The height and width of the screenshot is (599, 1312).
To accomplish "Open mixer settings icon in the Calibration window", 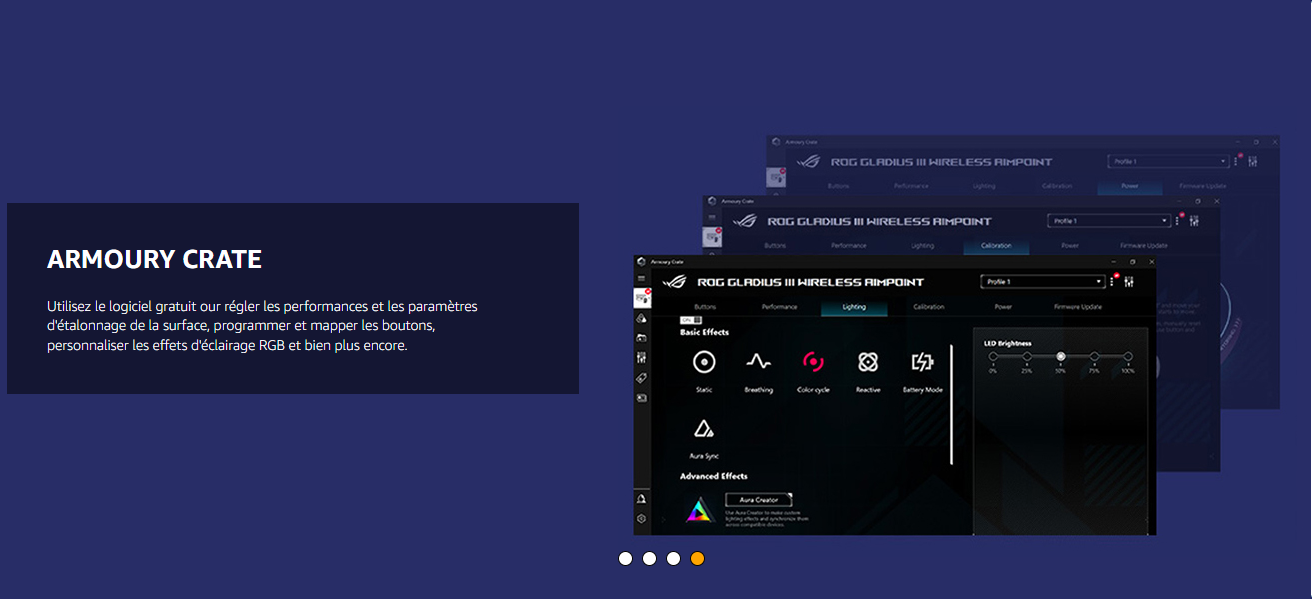I will [1193, 221].
